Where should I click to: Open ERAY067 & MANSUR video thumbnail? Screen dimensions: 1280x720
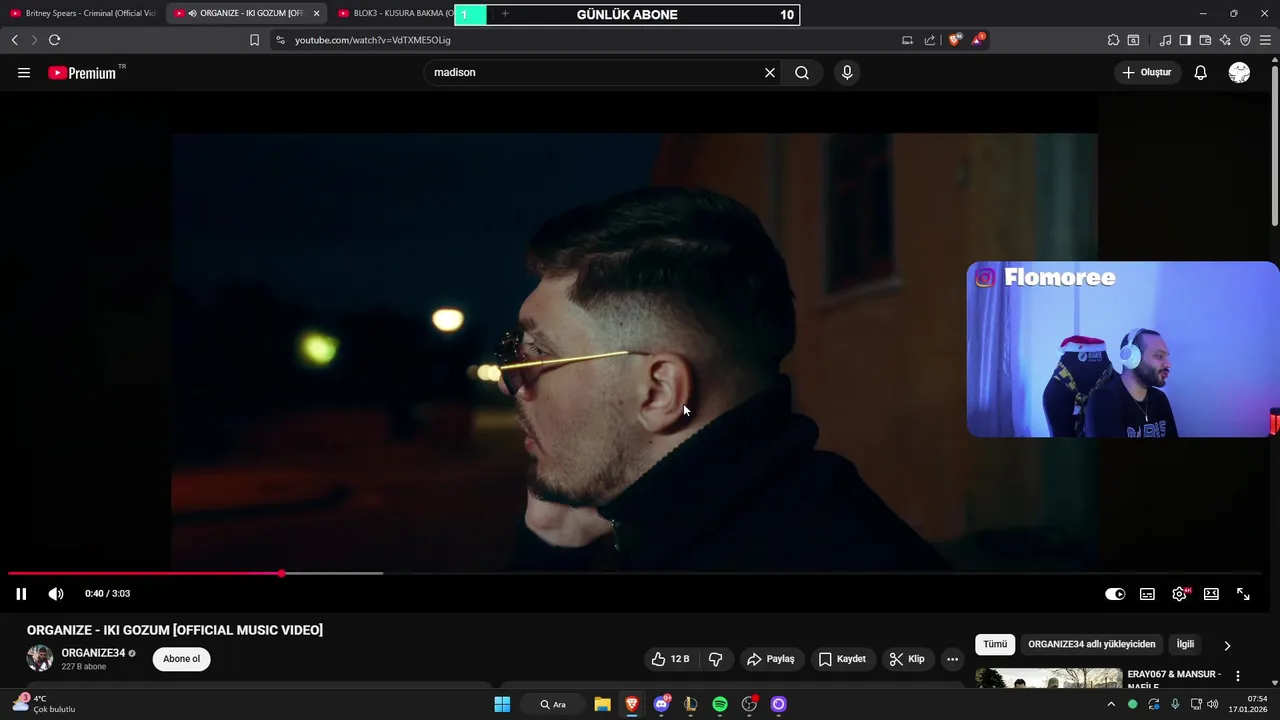point(1049,679)
